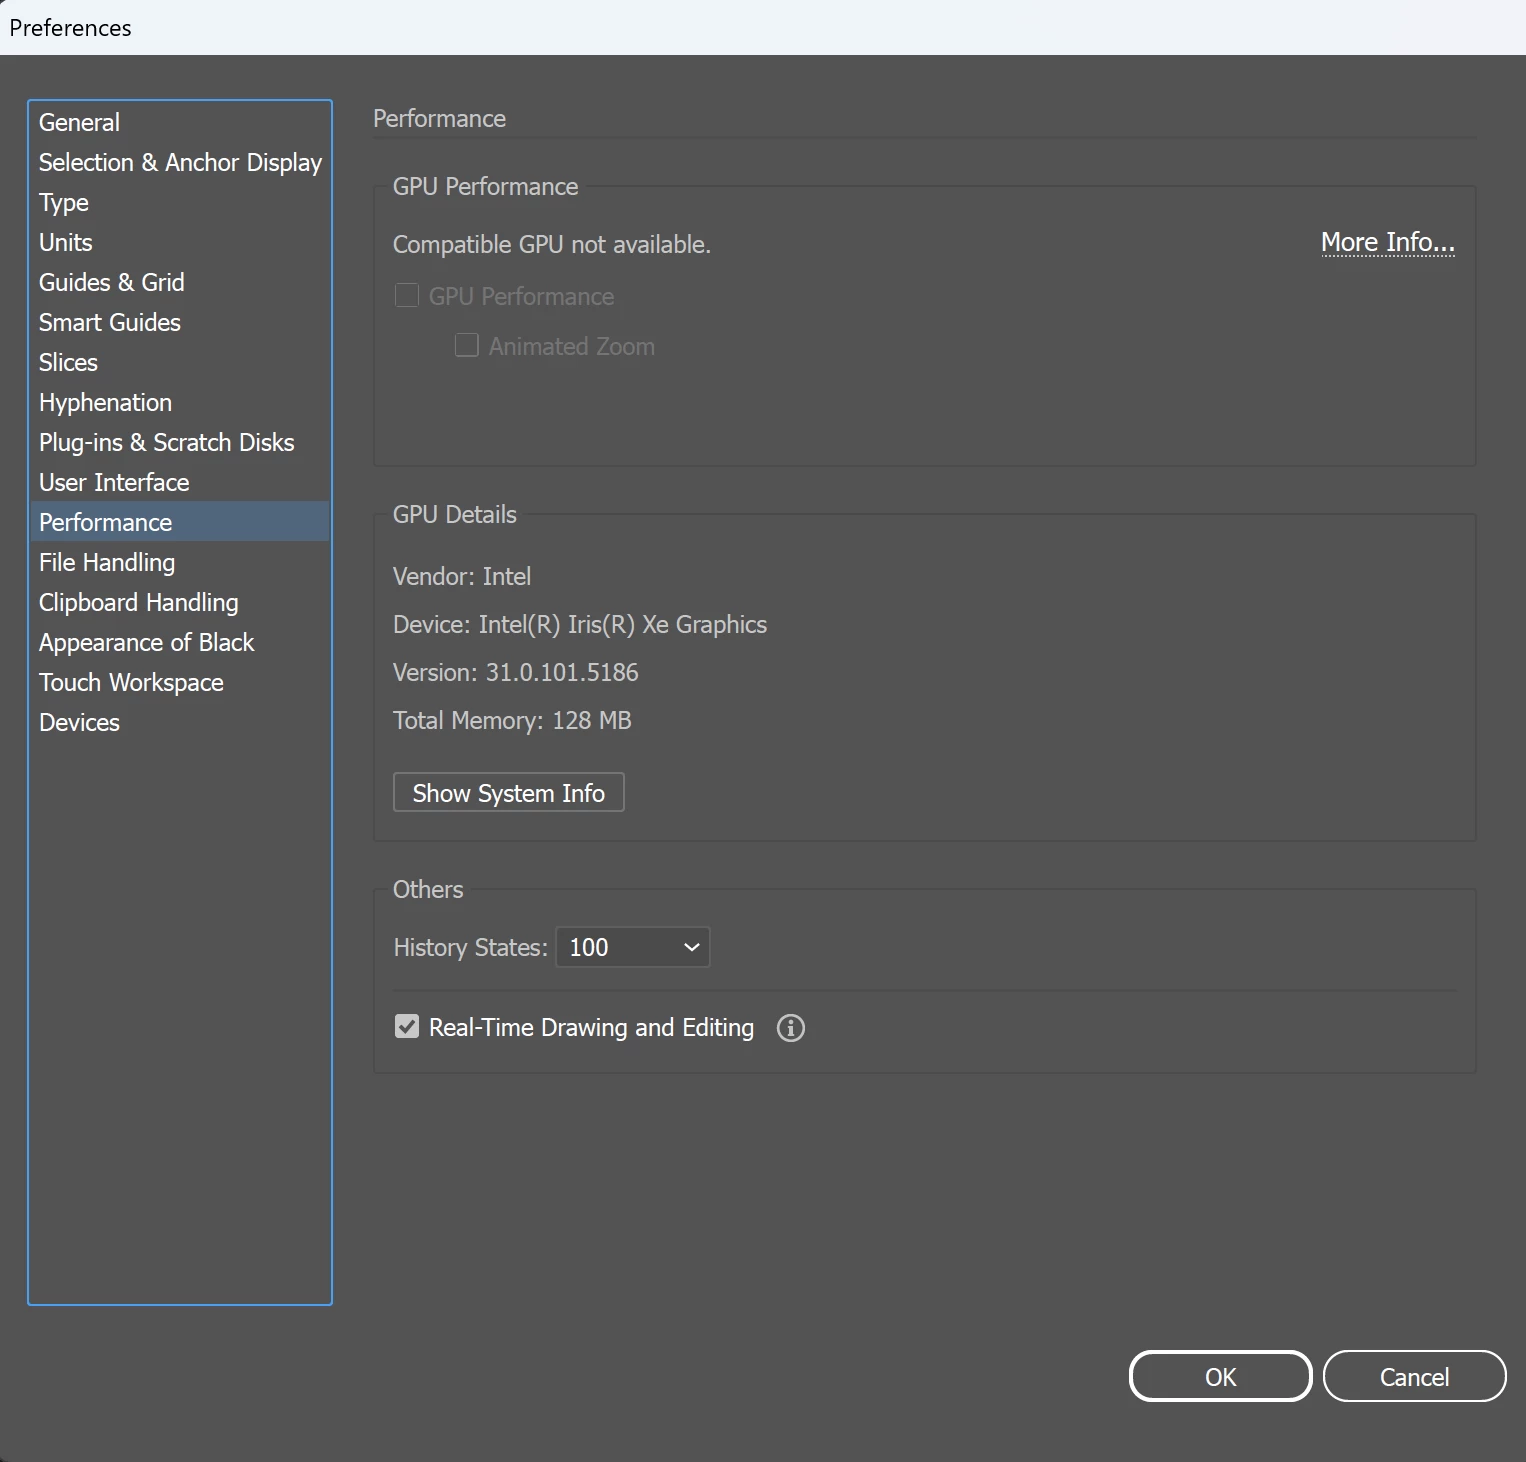Image resolution: width=1526 pixels, height=1462 pixels.
Task: Open Appearance of Black preferences
Action: [180, 642]
